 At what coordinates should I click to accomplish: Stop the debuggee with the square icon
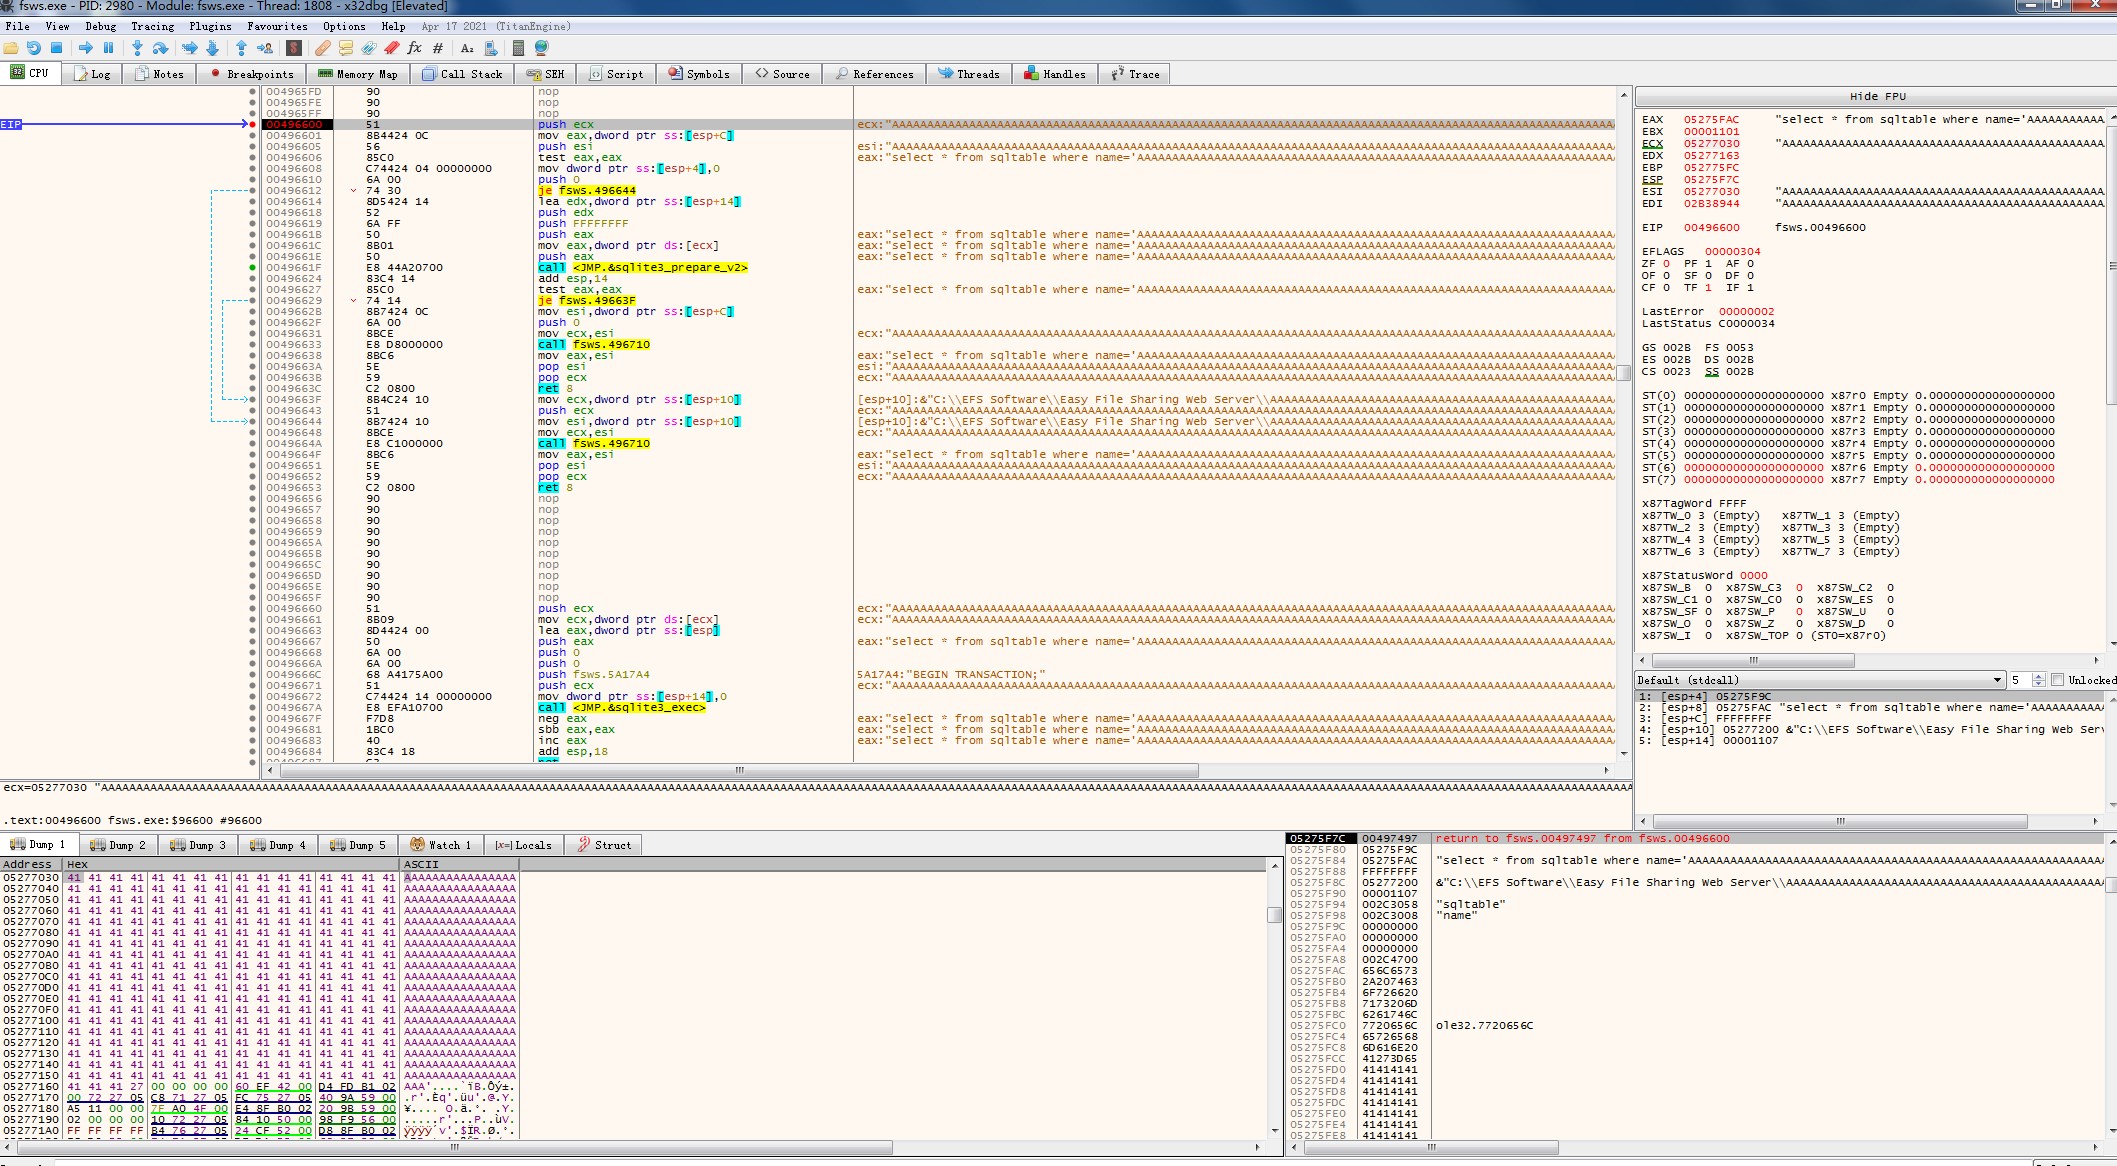[x=57, y=48]
